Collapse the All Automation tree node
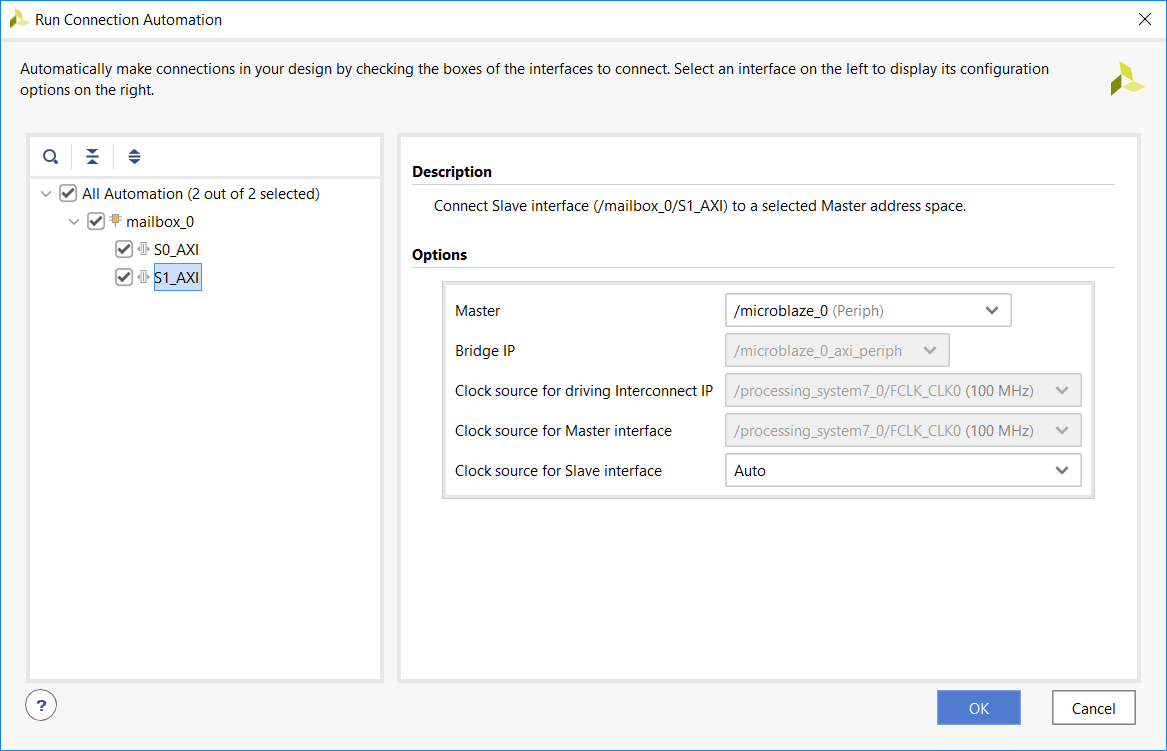The image size is (1167, 751). point(45,193)
